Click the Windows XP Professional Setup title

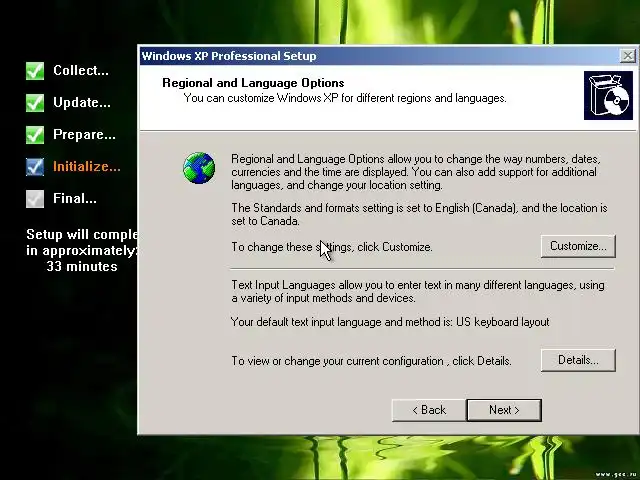(229, 56)
